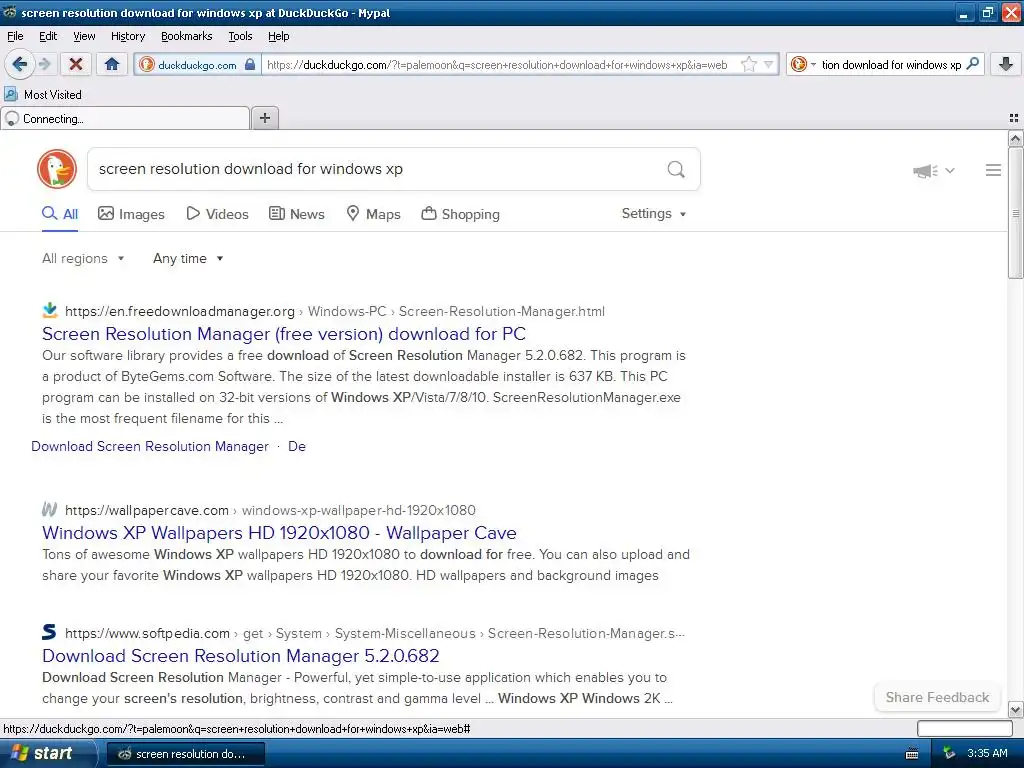
Task: Switch to News results tab
Action: (296, 214)
